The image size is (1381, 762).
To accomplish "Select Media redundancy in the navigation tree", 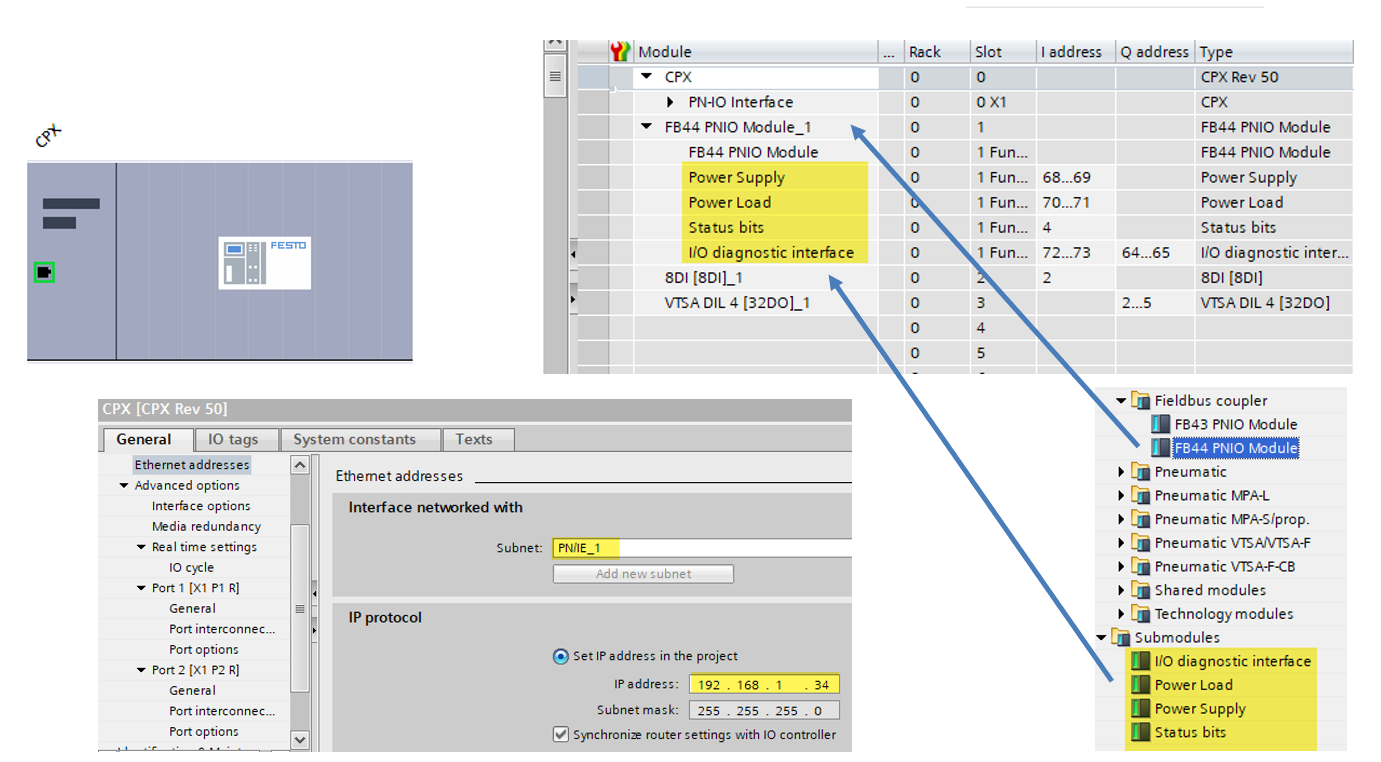I will tap(206, 527).
